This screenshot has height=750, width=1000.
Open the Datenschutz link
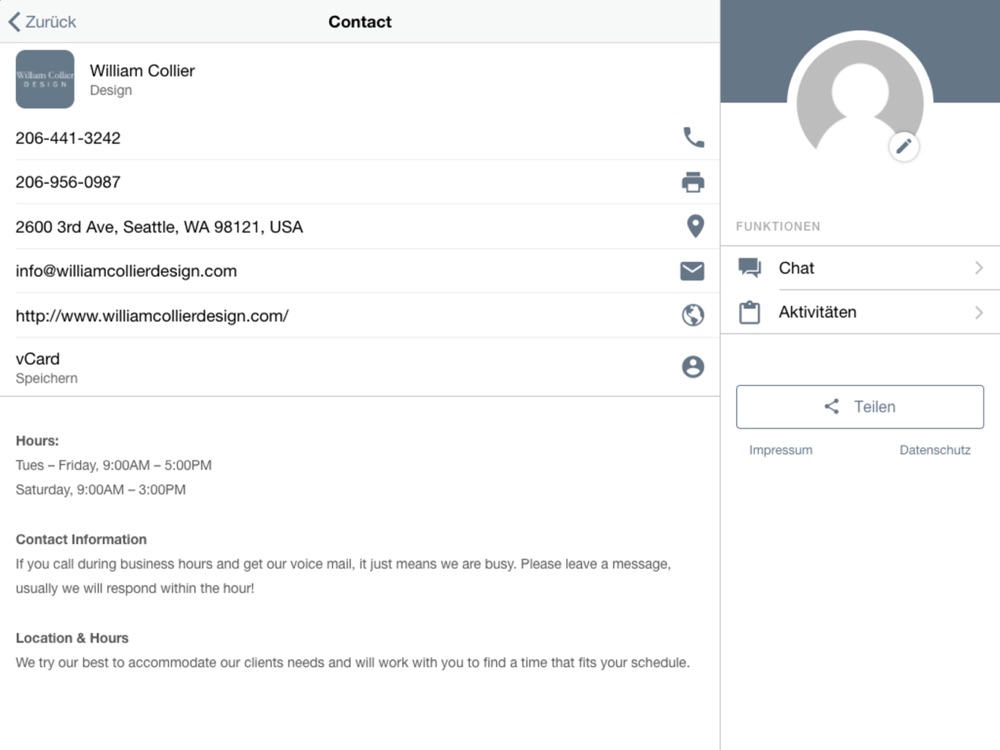click(x=935, y=450)
